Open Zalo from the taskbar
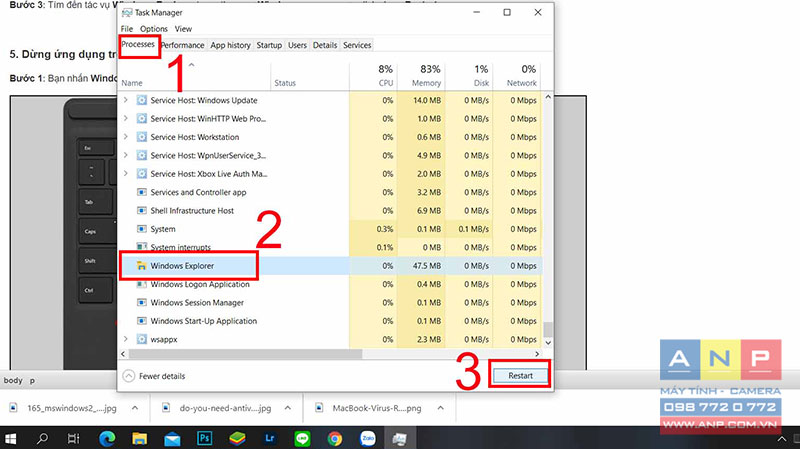The height and width of the screenshot is (449, 800). [367, 438]
